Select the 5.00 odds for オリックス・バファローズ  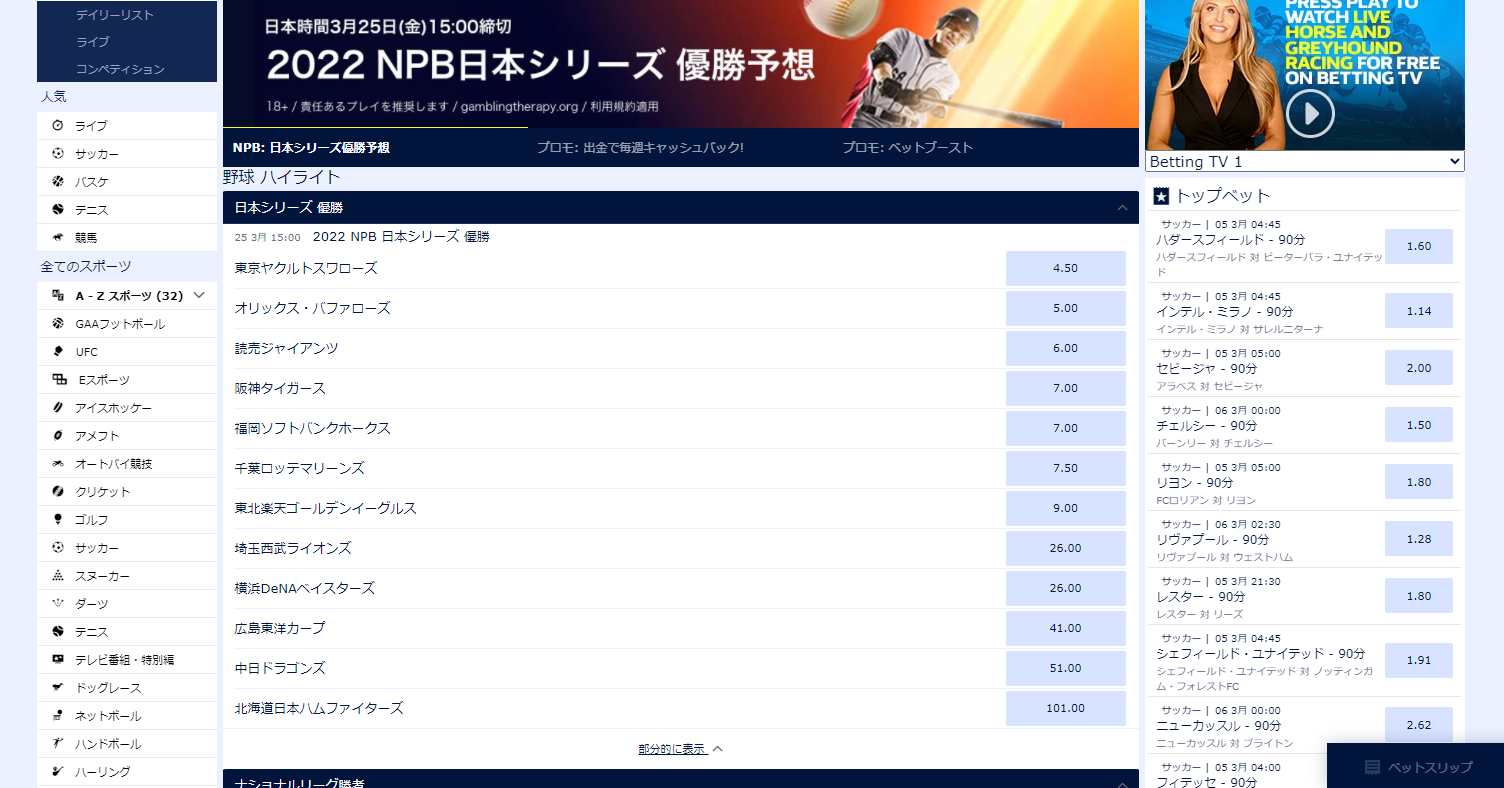click(x=1066, y=308)
